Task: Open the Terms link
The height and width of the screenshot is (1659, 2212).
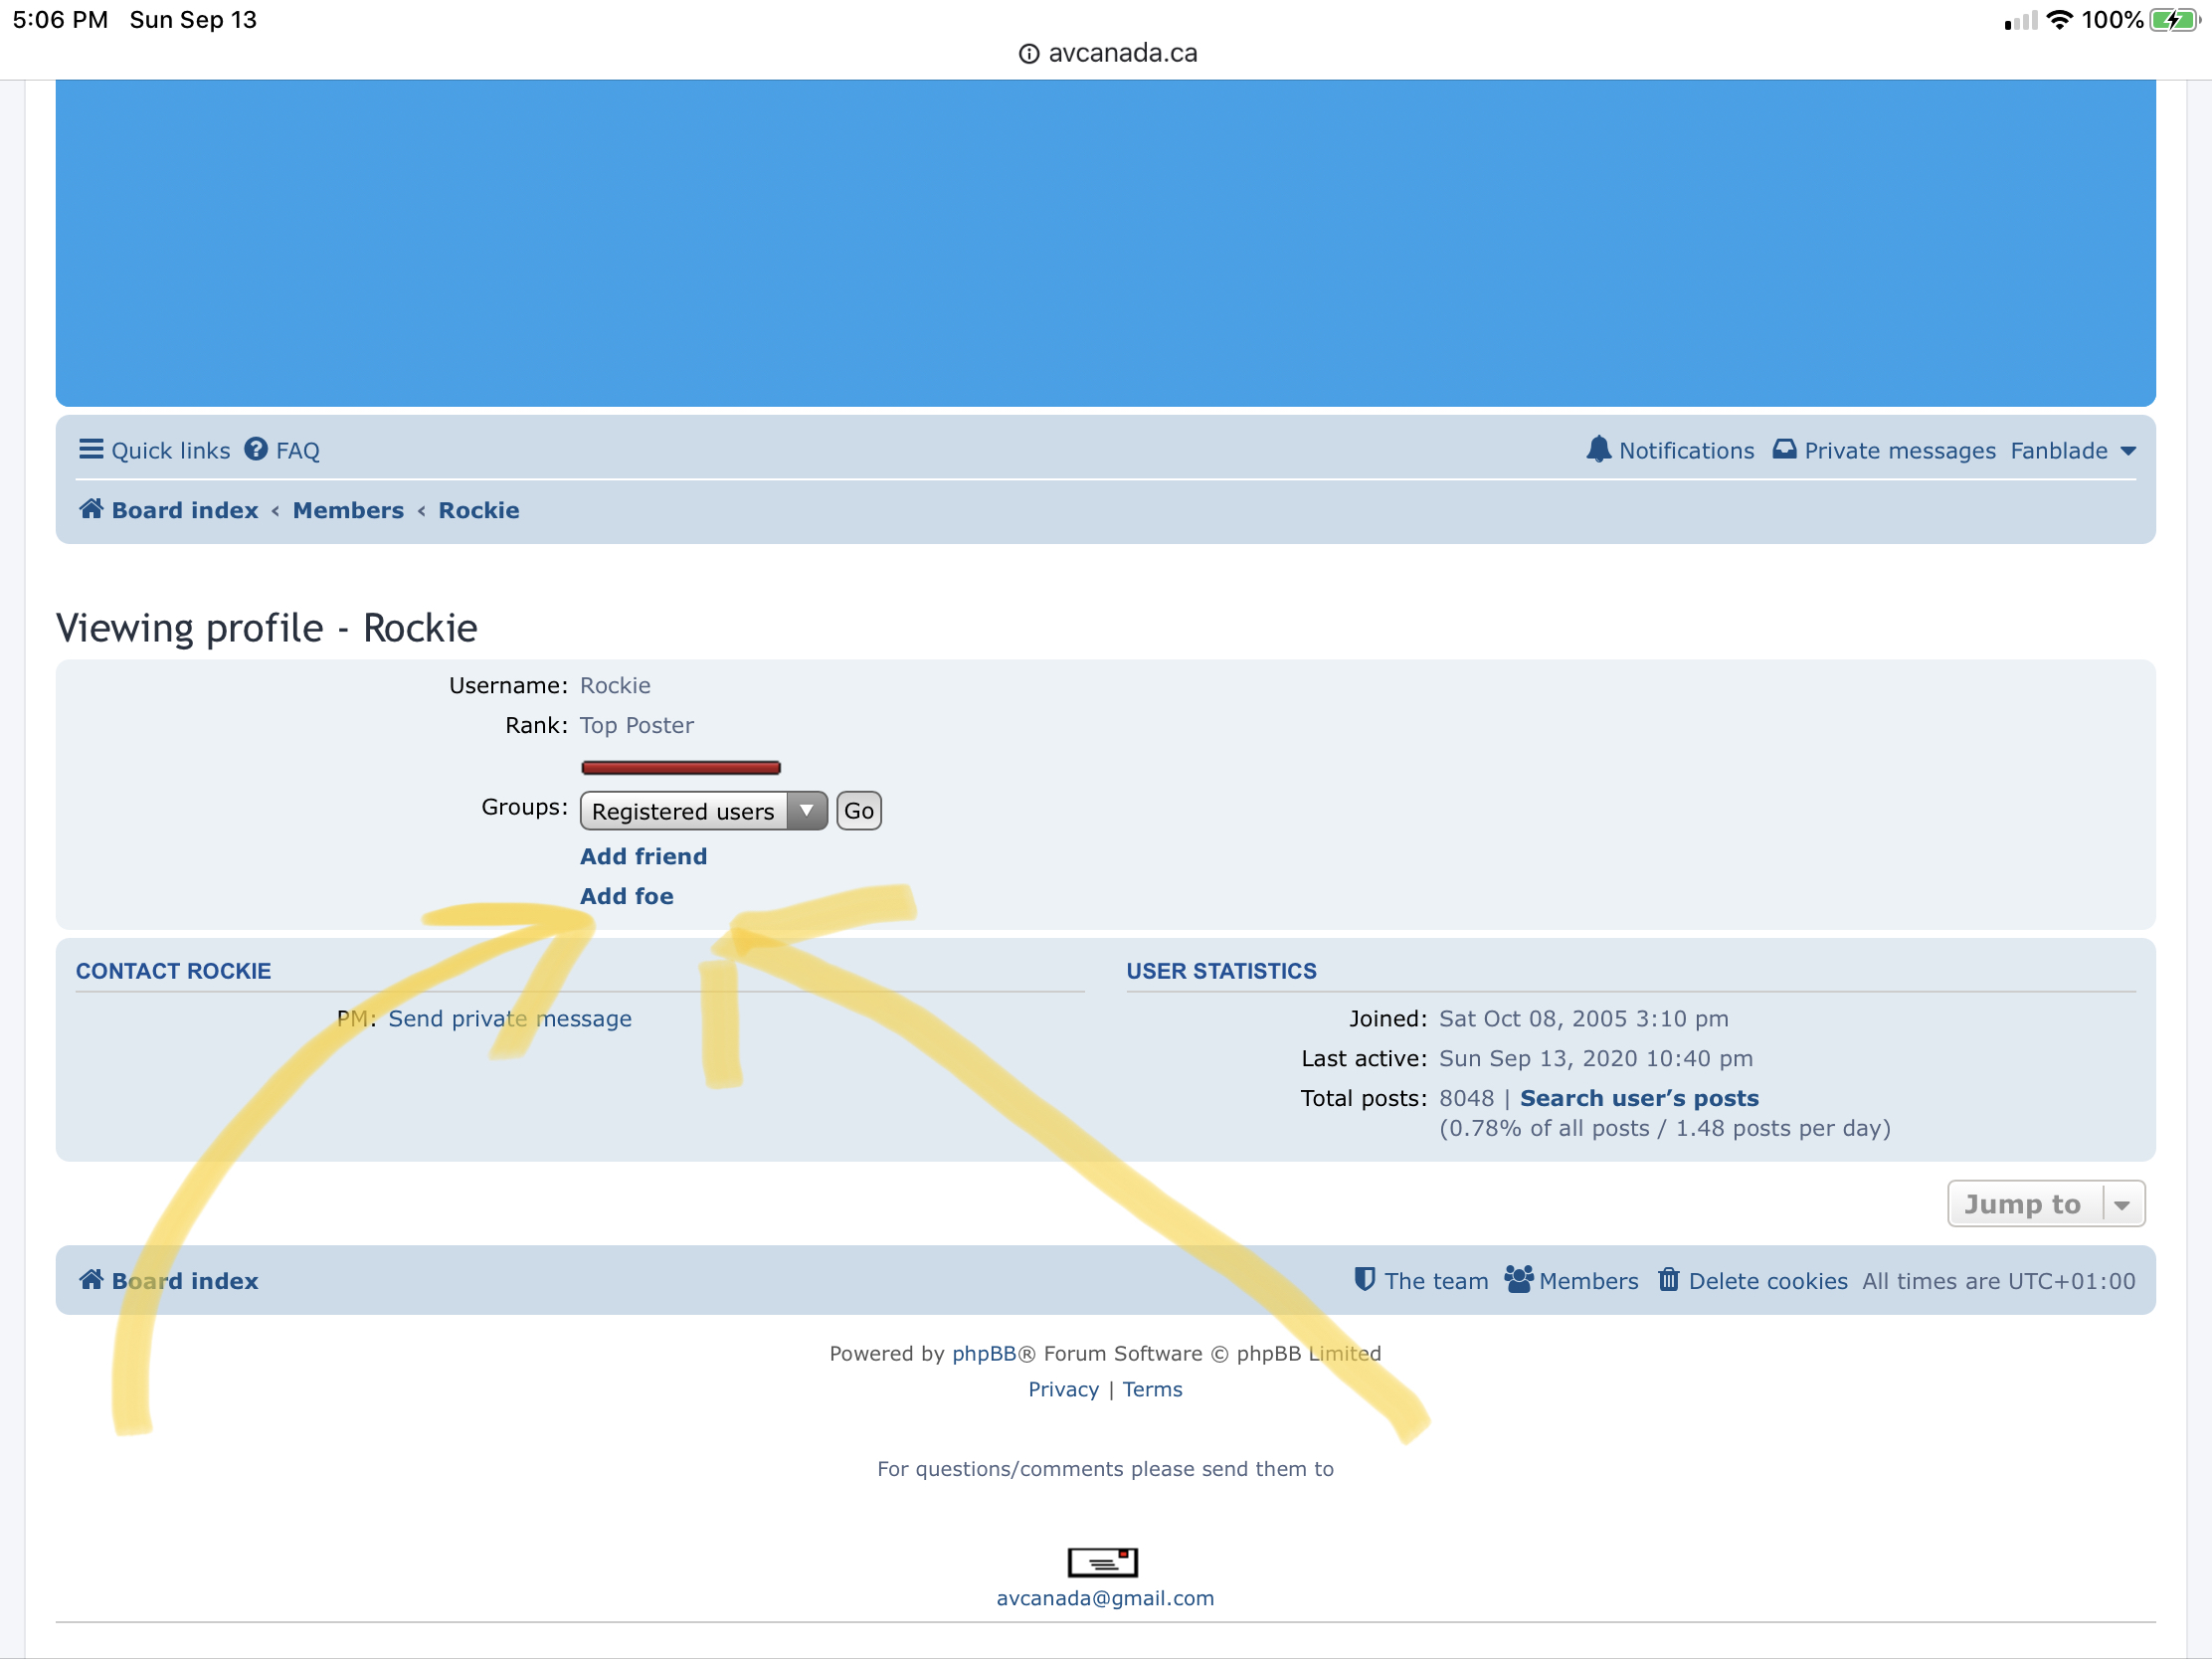Action: pos(1152,1389)
